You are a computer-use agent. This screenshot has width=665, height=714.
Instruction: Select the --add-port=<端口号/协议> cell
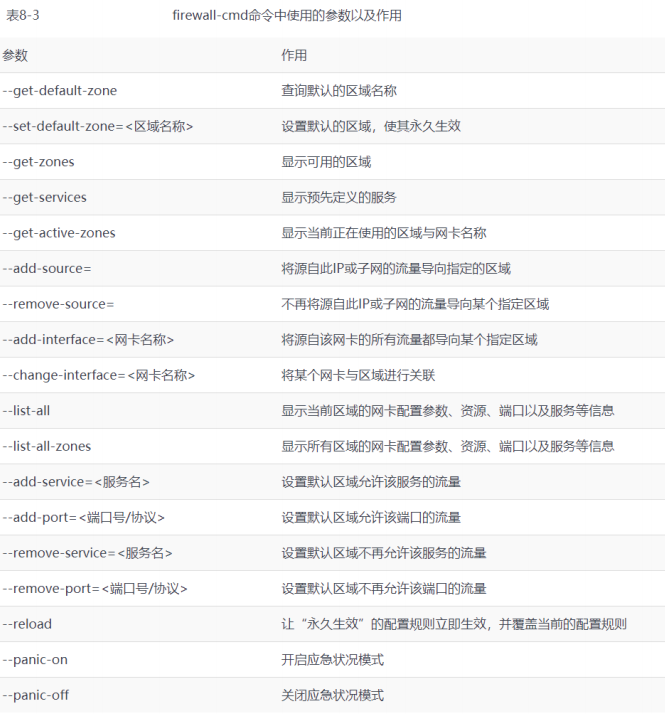(83, 517)
